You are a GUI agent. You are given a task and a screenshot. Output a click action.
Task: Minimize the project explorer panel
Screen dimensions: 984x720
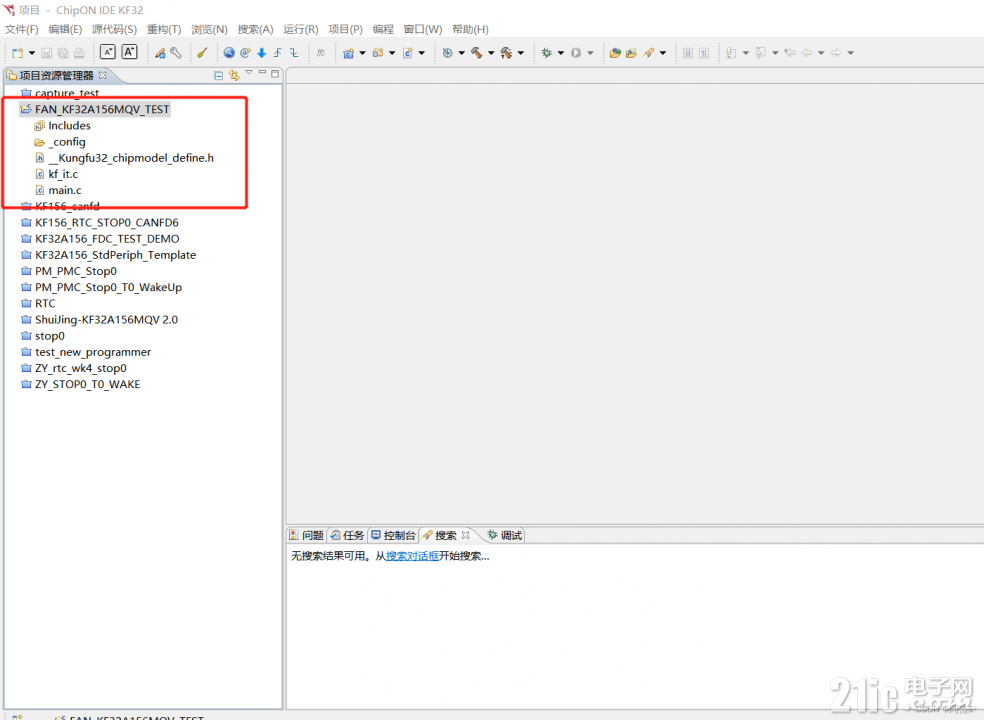pyautogui.click(x=262, y=73)
